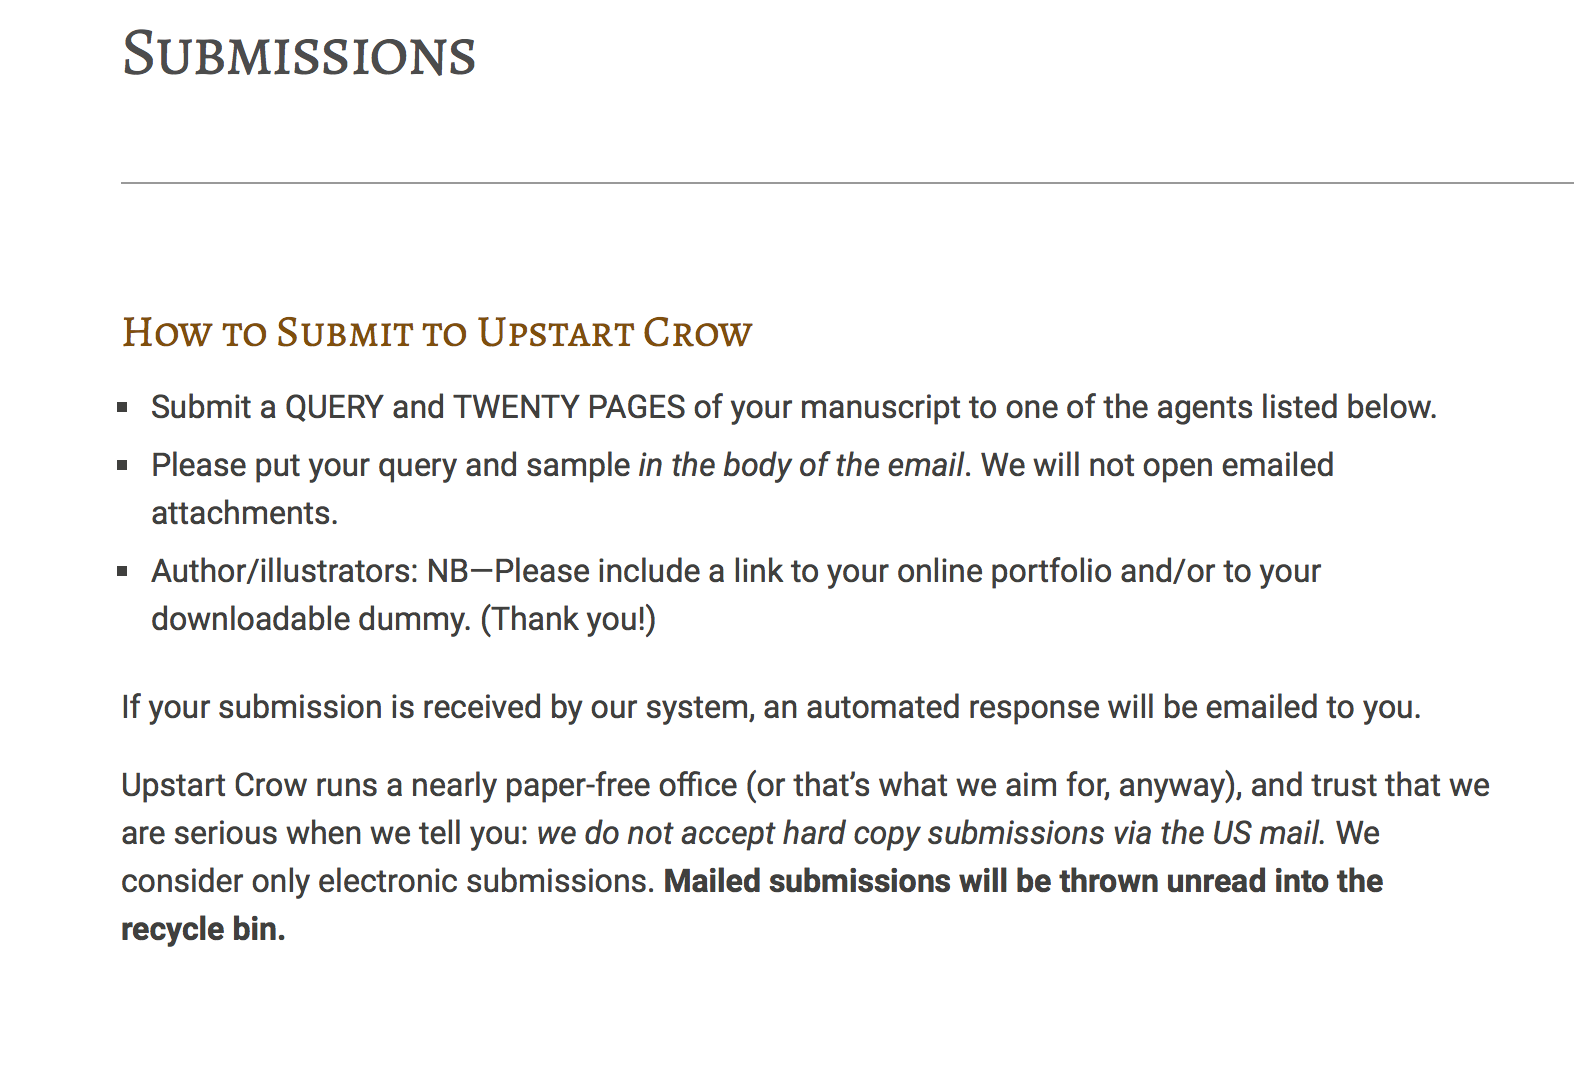Click the word attachments

(x=244, y=514)
